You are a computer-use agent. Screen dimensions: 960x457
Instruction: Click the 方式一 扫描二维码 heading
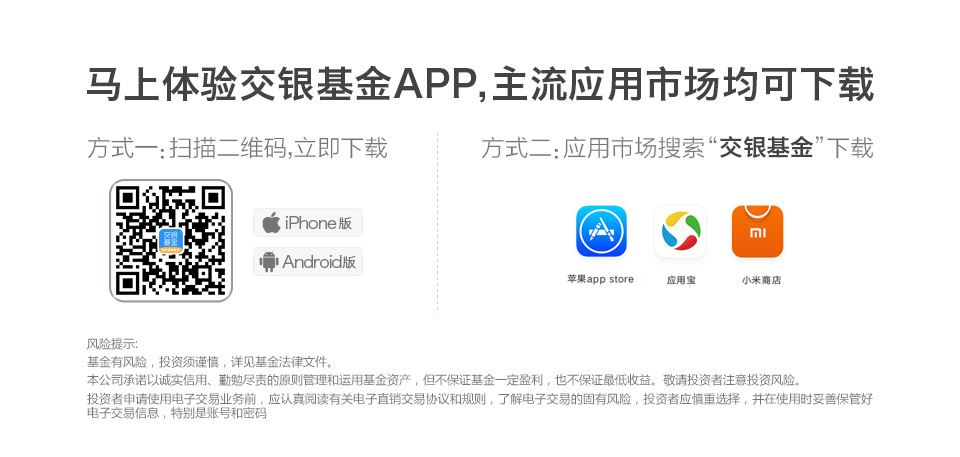237,148
